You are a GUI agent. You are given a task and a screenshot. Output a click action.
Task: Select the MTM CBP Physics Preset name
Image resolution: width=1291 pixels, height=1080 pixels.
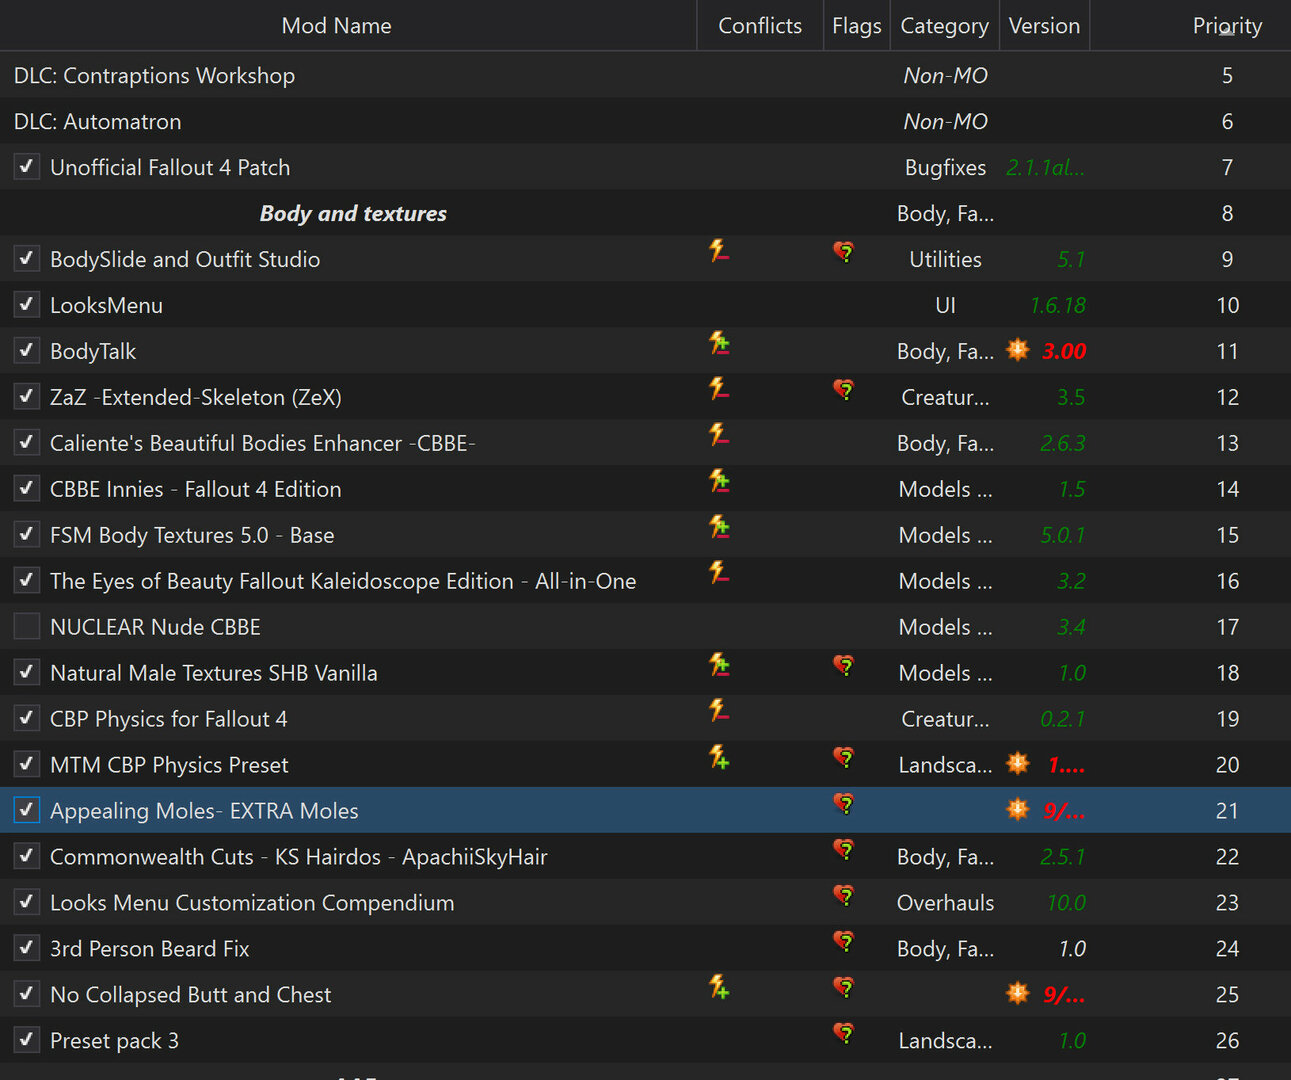(x=169, y=765)
